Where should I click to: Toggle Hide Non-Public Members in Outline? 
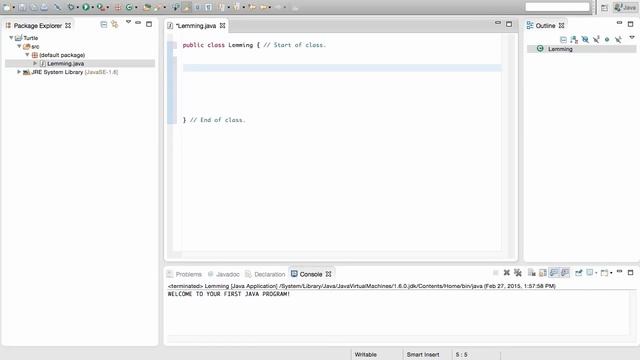pyautogui.click(x=607, y=39)
